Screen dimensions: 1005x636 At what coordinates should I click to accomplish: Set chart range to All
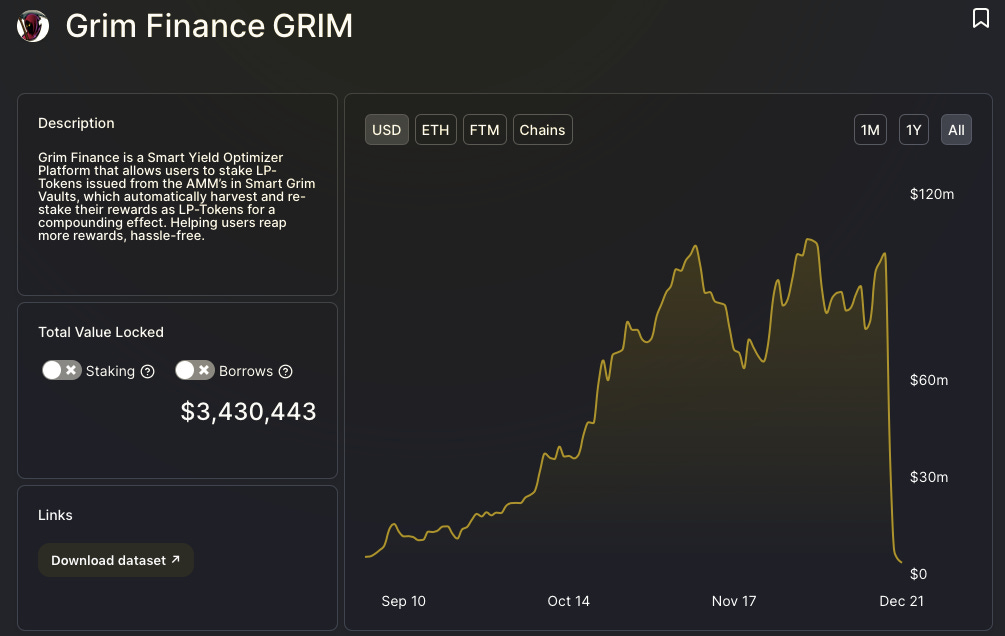click(956, 130)
